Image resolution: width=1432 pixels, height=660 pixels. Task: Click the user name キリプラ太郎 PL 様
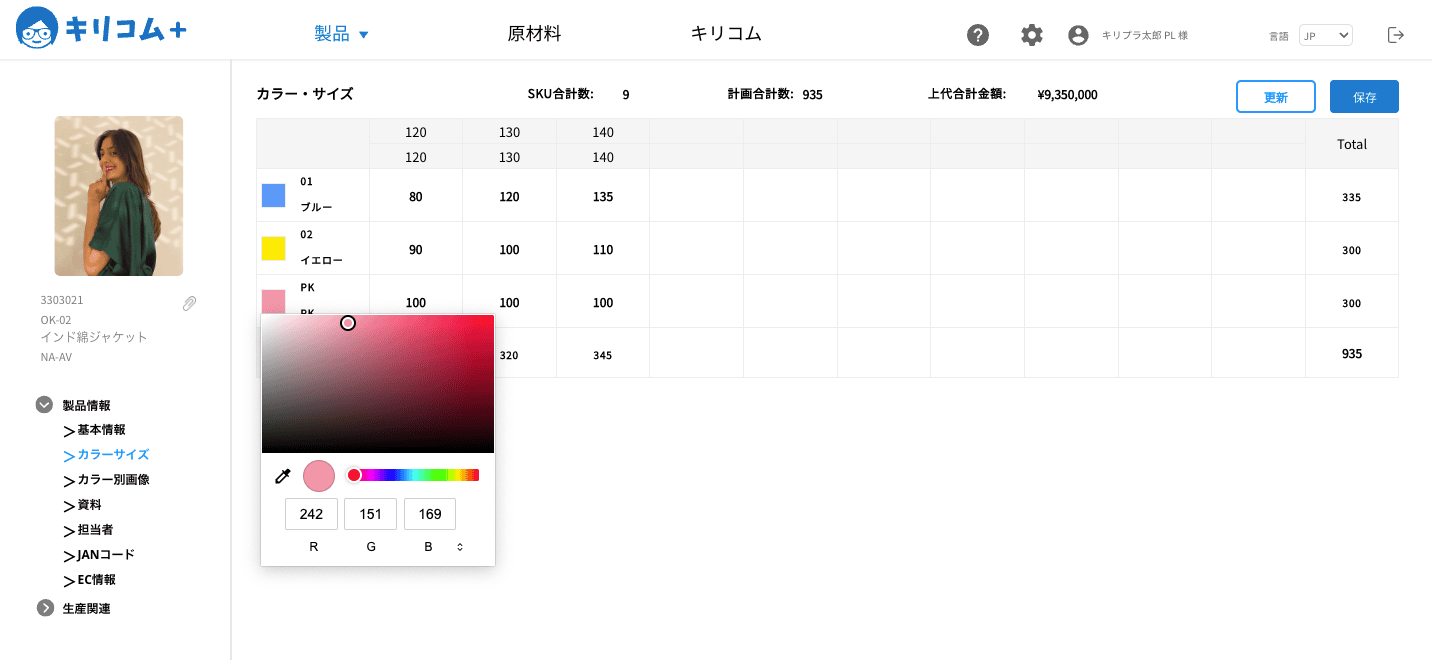[x=1145, y=35]
